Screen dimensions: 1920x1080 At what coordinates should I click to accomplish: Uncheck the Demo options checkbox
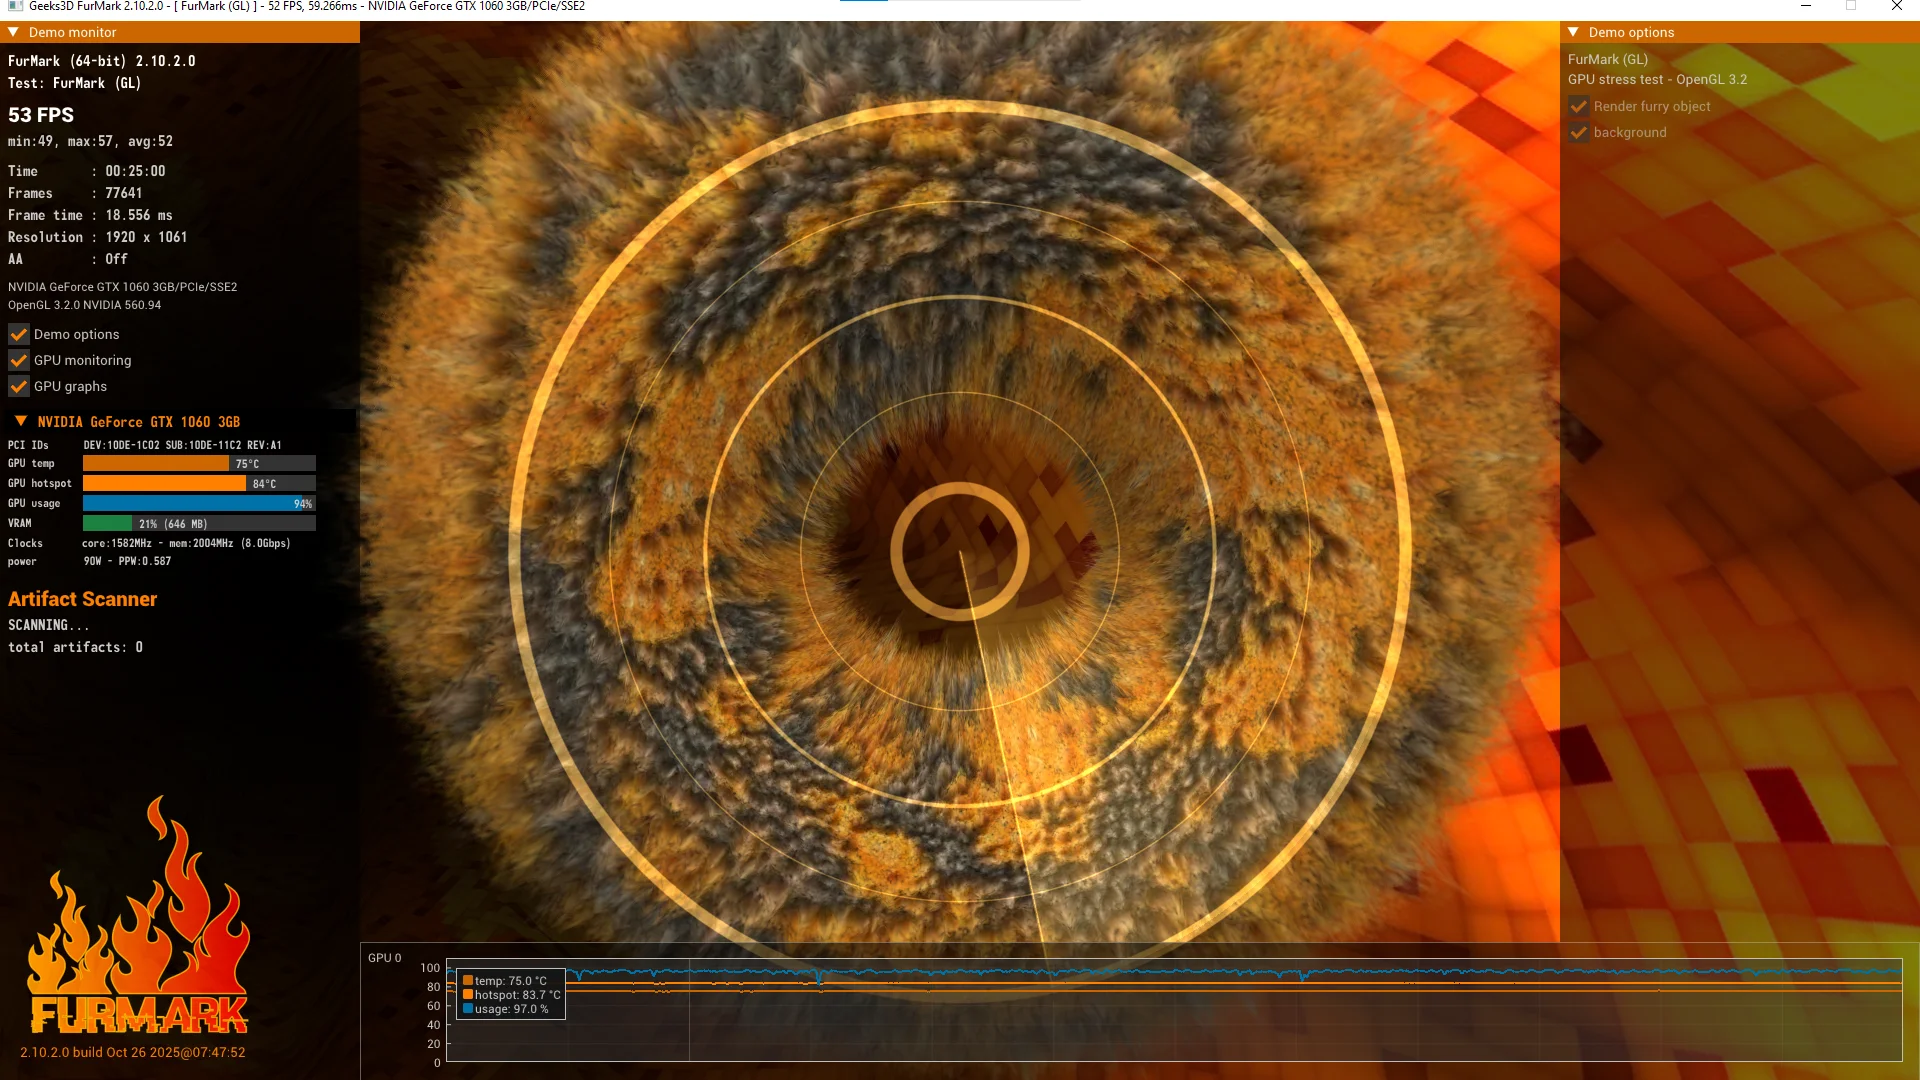(x=19, y=334)
